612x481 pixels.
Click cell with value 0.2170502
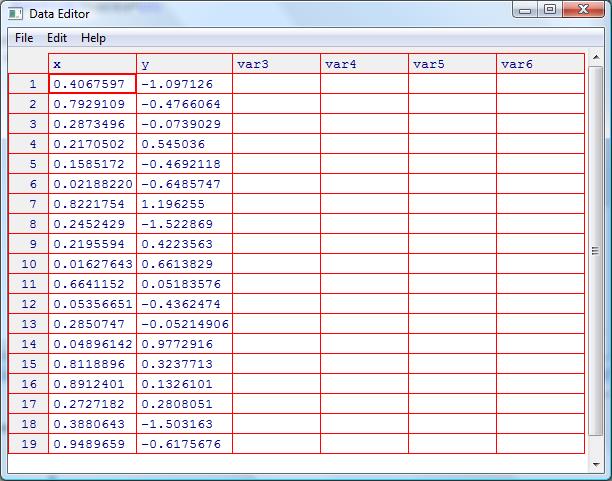click(x=93, y=144)
